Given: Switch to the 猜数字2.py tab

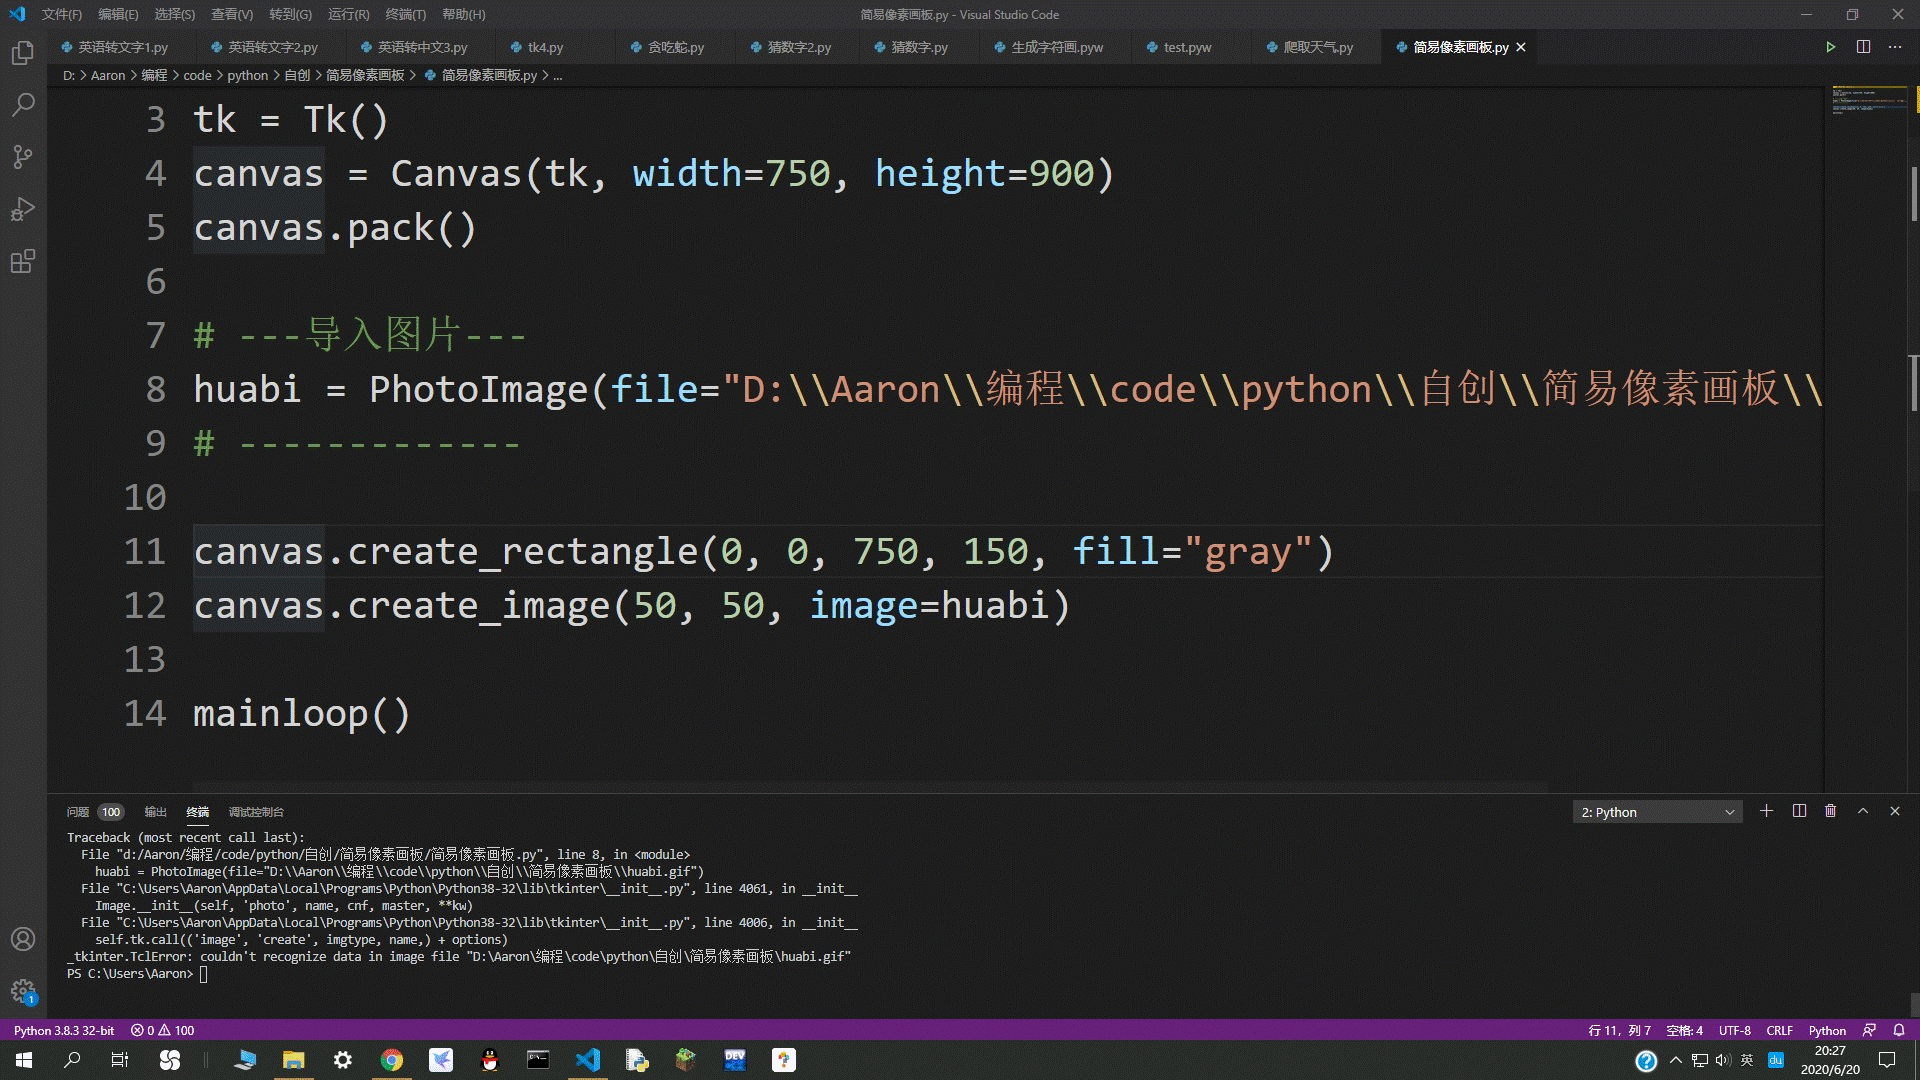Looking at the screenshot, I should 798,47.
